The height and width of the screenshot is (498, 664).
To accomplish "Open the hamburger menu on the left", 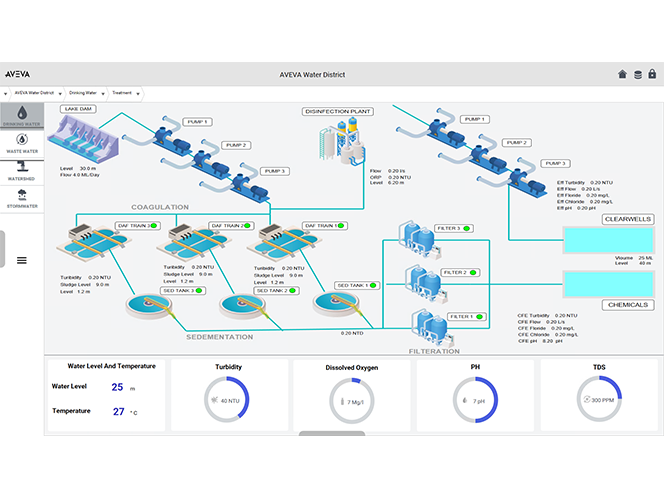I will (x=21, y=260).
